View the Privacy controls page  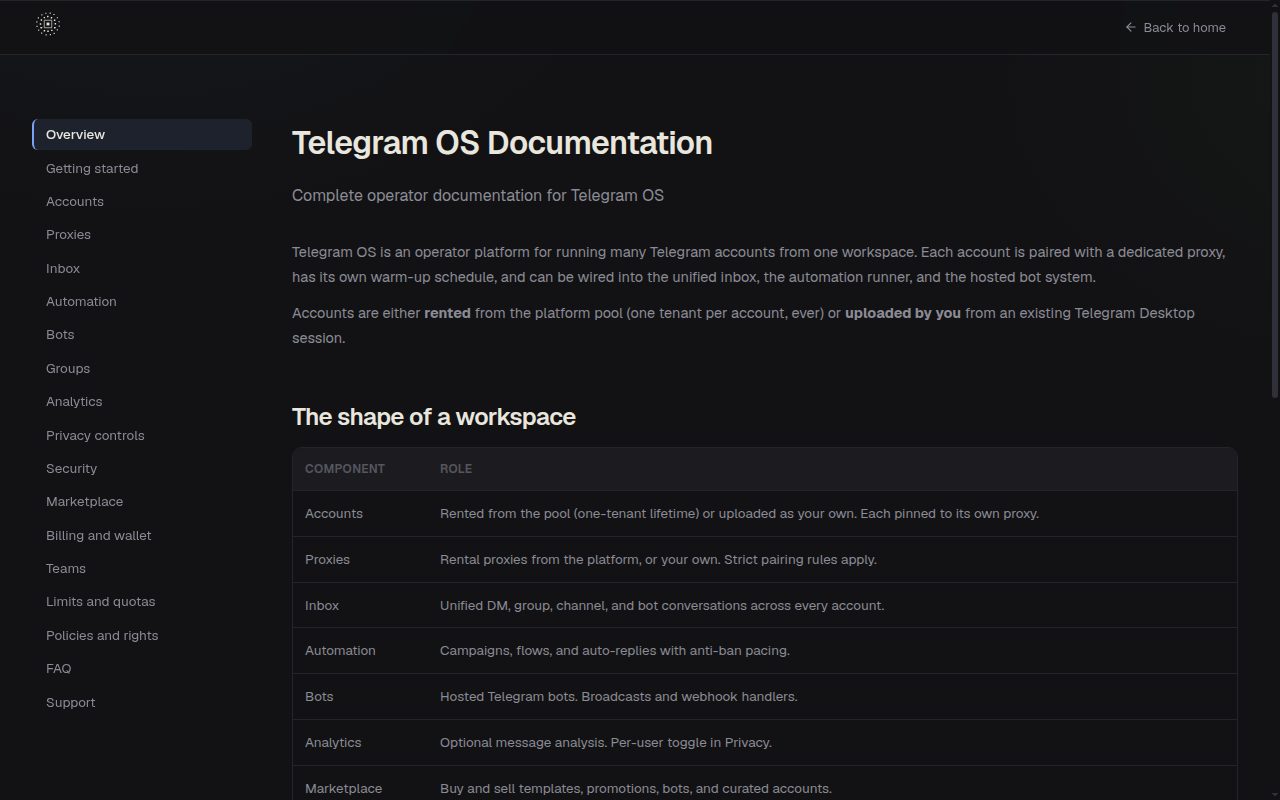tap(142, 435)
